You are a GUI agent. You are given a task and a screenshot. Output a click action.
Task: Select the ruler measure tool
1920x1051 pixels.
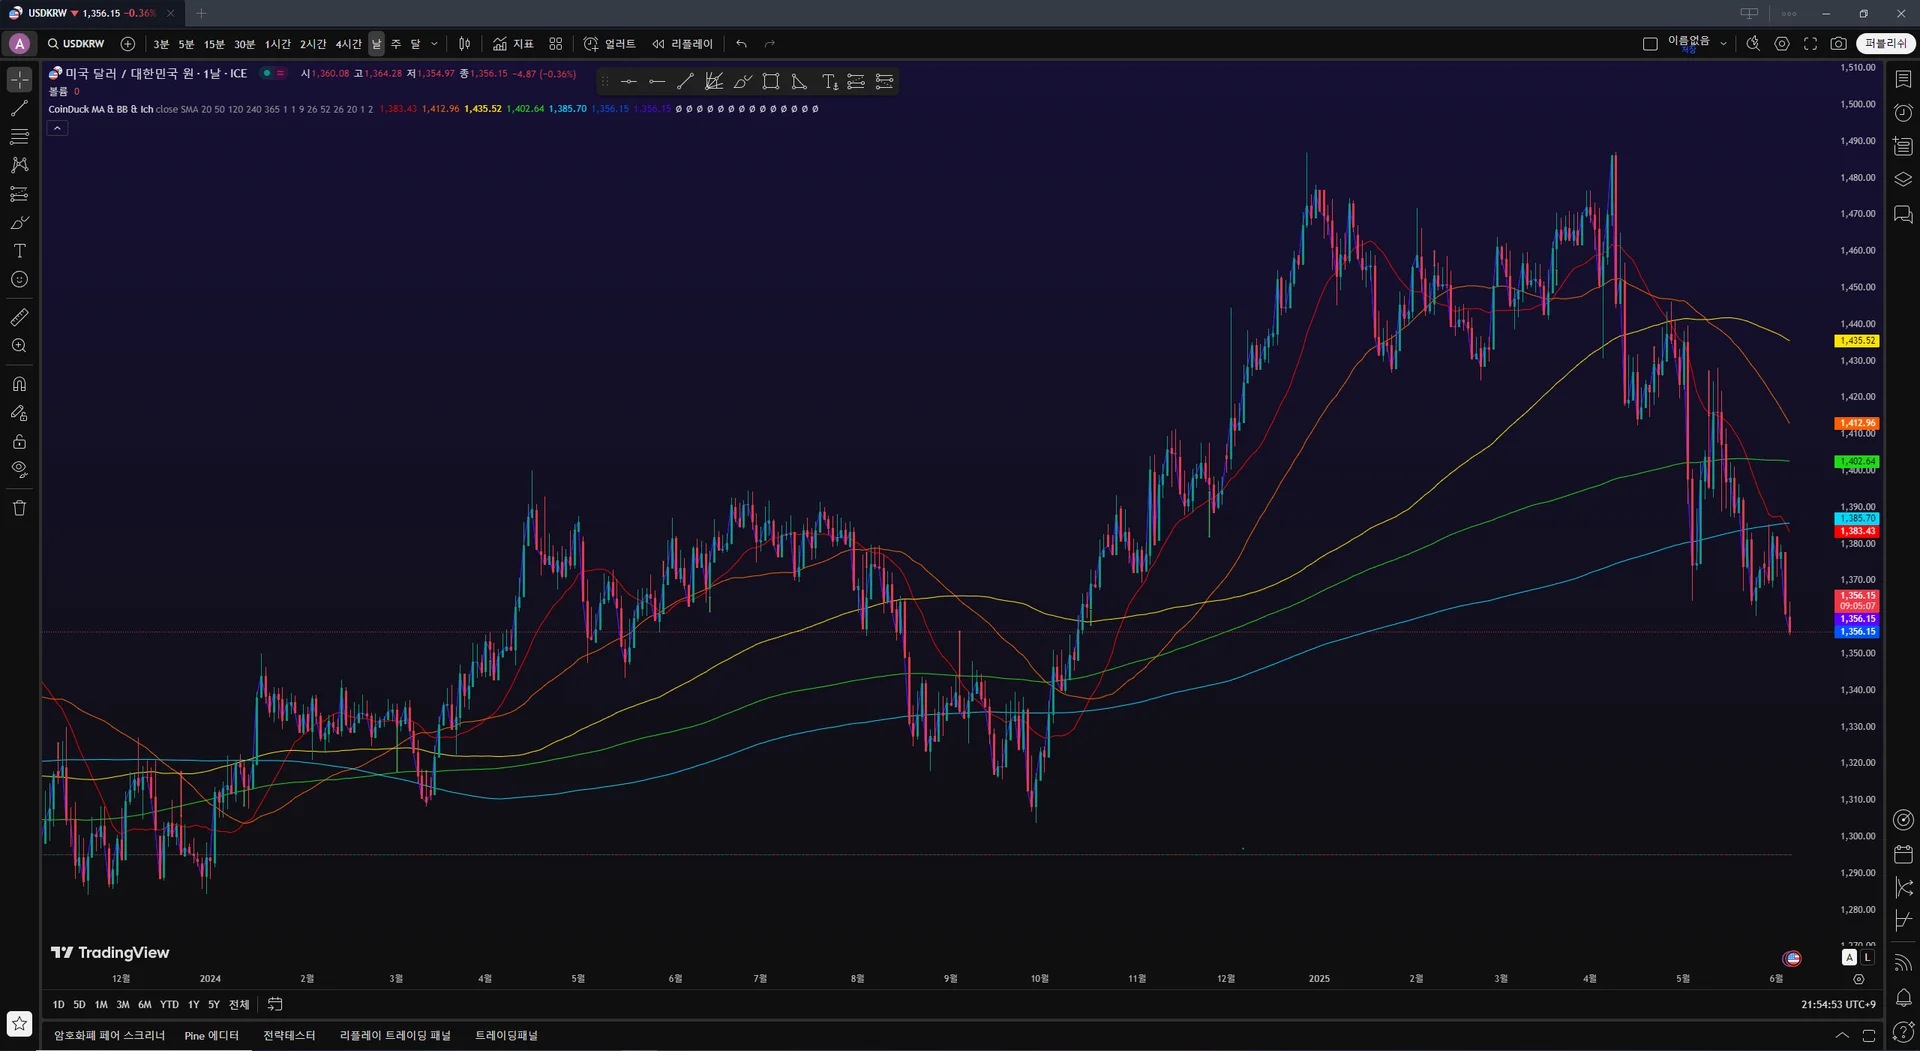19,317
